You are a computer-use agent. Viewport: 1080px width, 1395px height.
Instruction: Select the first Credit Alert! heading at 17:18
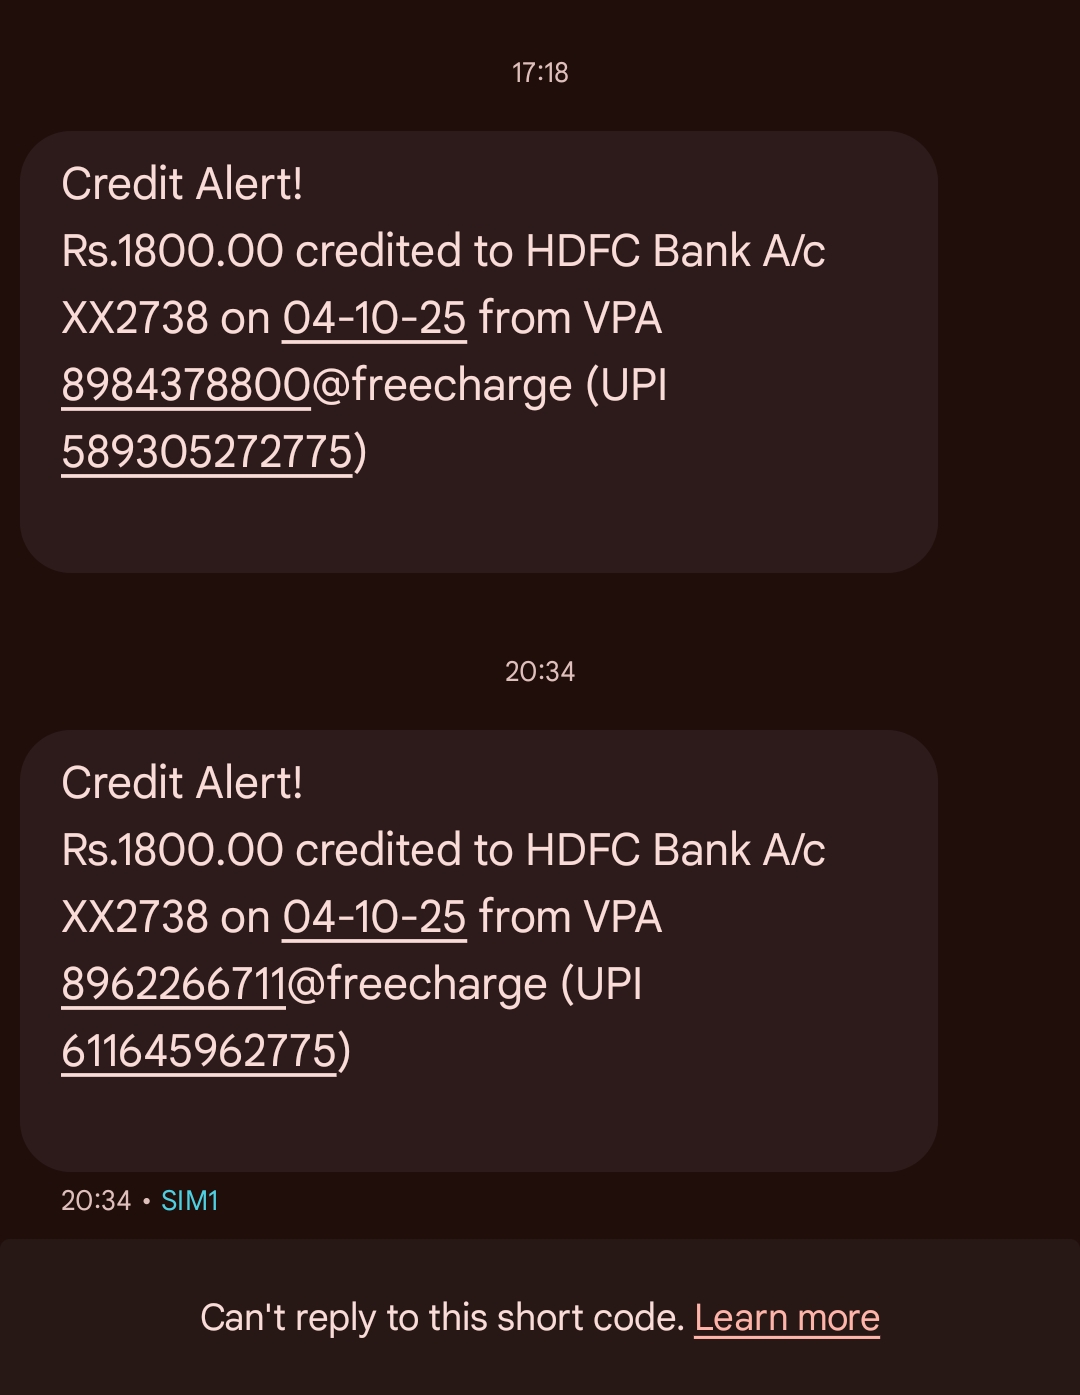[182, 184]
